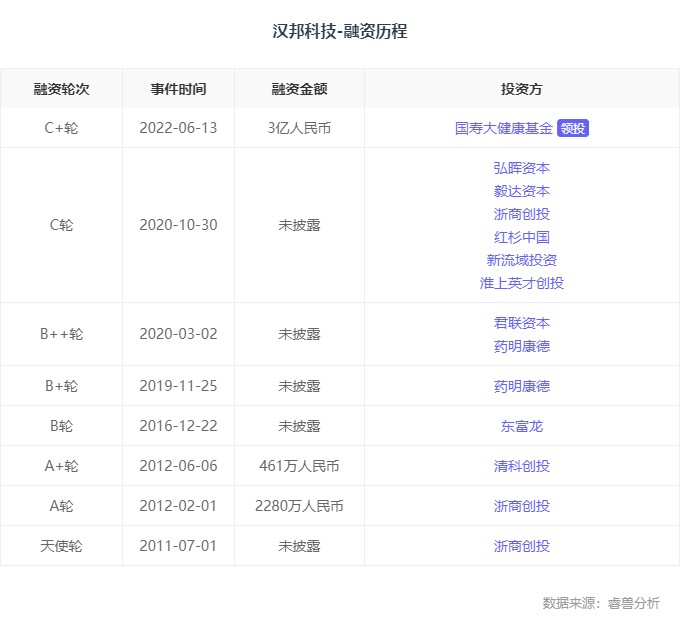
Task: Open the 弘晖资本 investor link
Action: pos(521,168)
